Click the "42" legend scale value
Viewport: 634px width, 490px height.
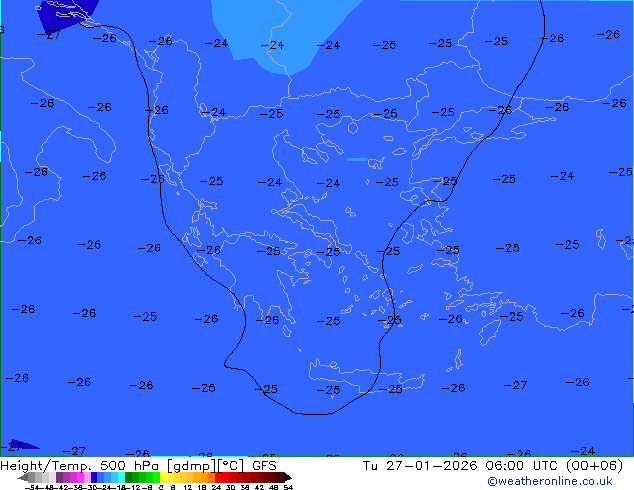tap(260, 487)
